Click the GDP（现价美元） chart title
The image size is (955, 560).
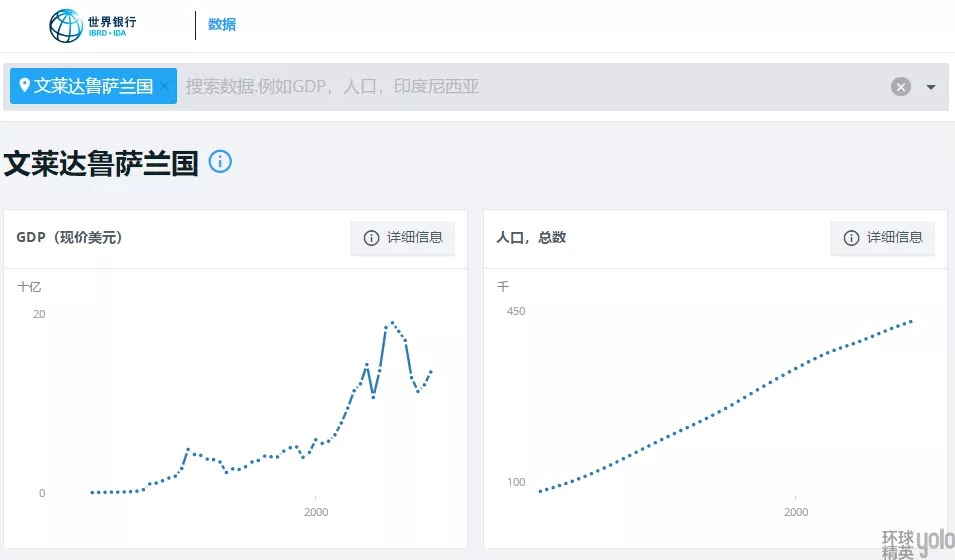click(70, 238)
